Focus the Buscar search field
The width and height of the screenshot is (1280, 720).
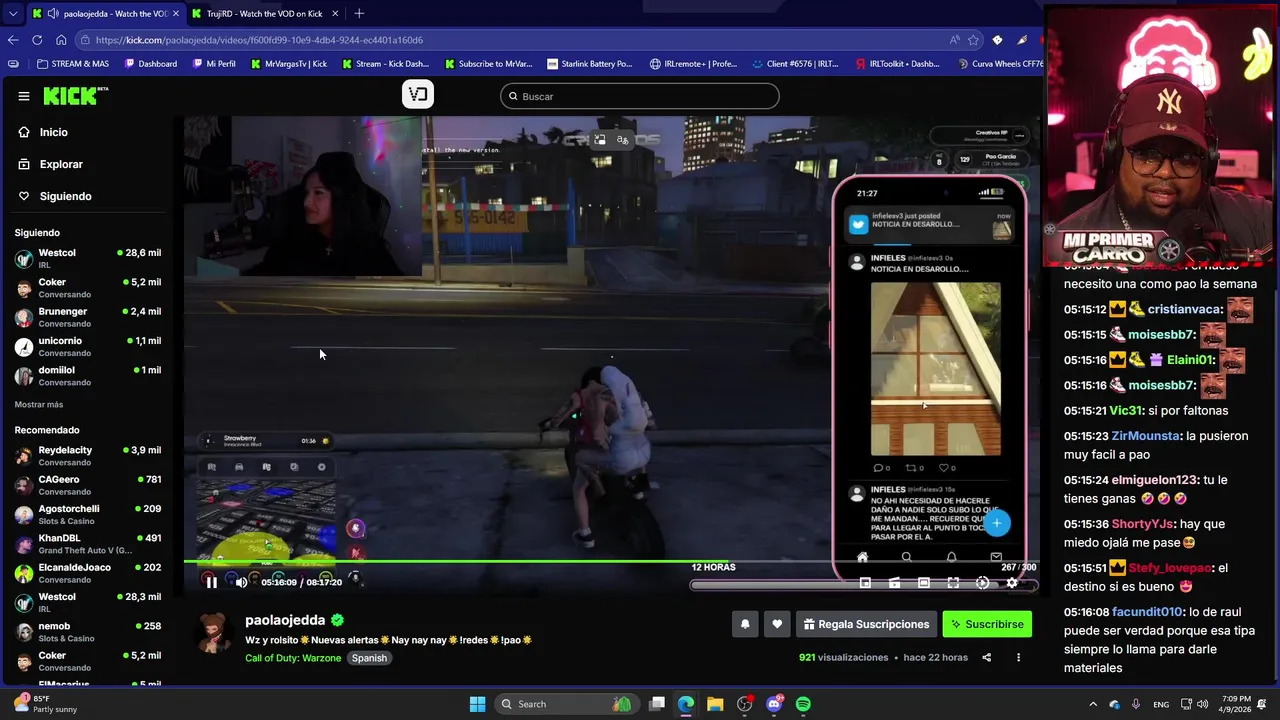(x=640, y=96)
